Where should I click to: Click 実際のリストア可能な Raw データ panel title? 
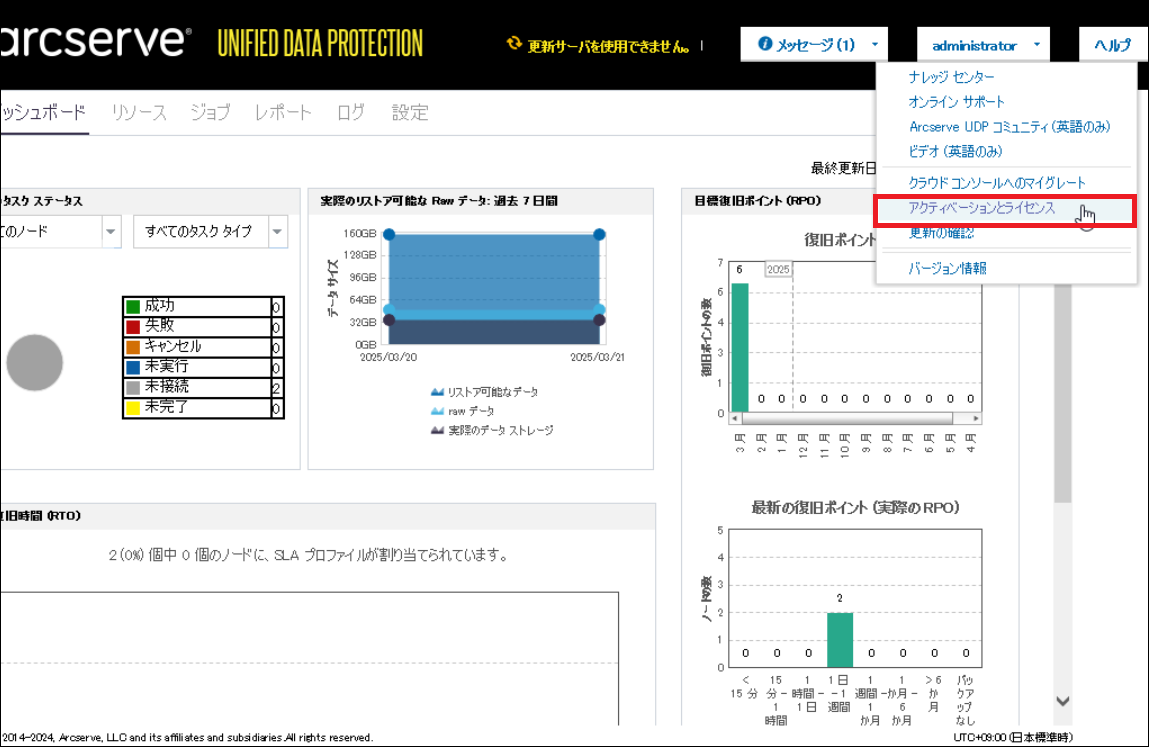[438, 201]
